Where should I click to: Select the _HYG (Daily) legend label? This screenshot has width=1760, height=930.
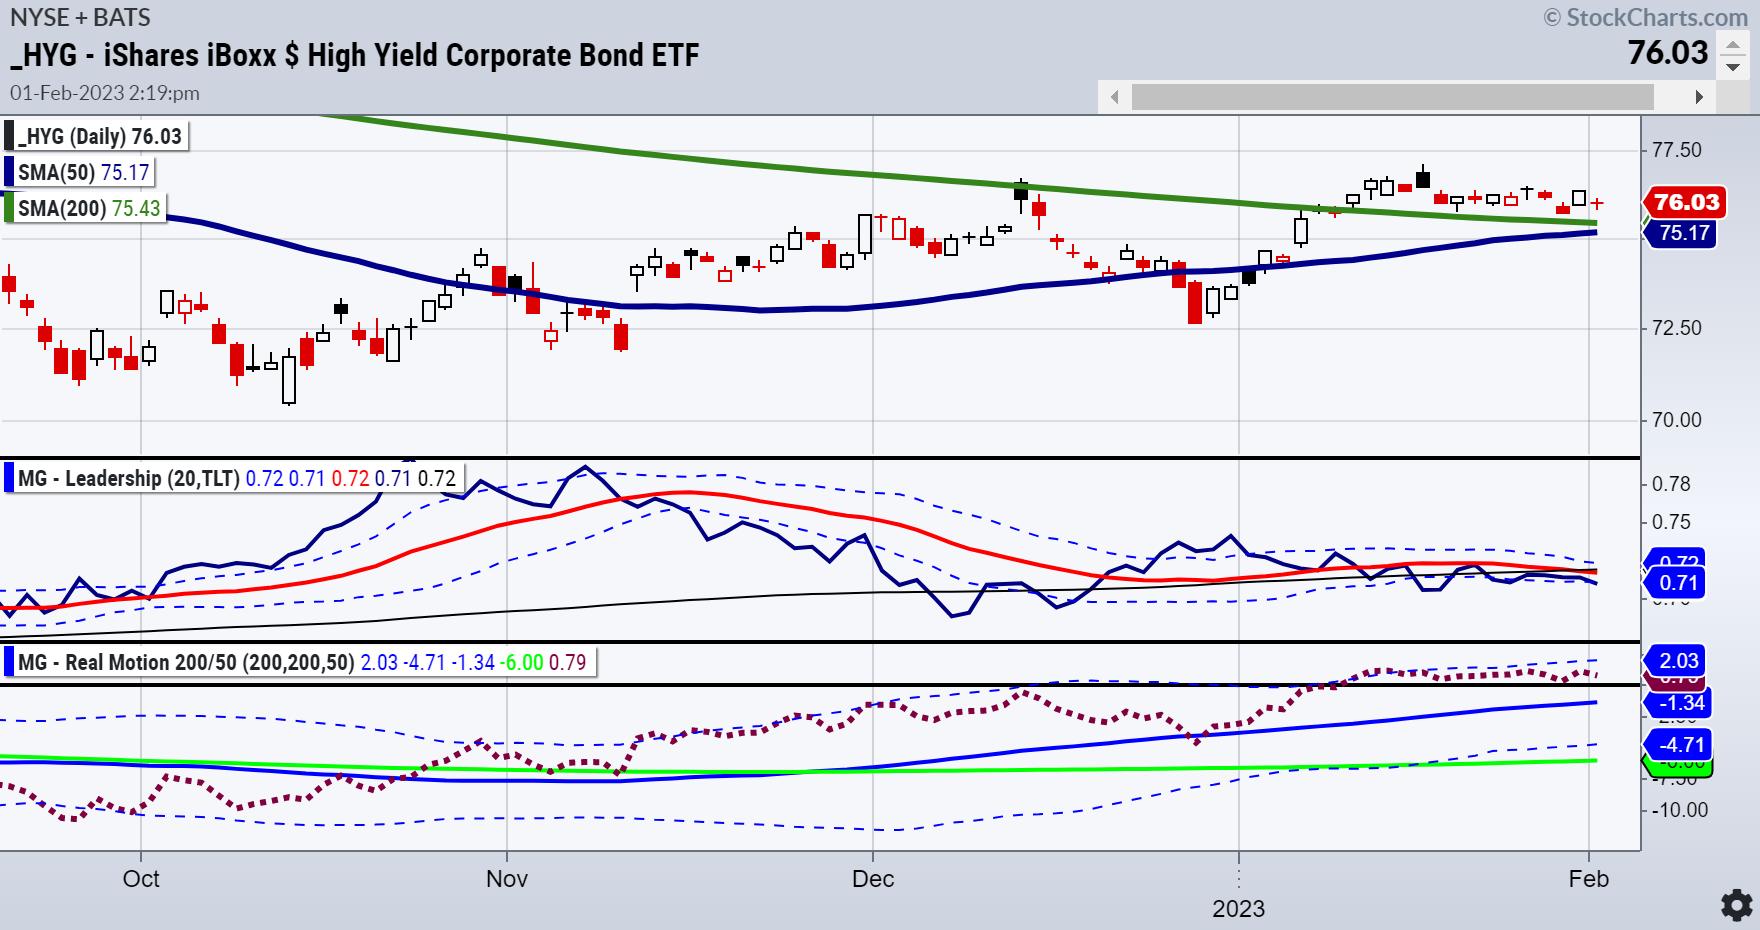(x=99, y=136)
